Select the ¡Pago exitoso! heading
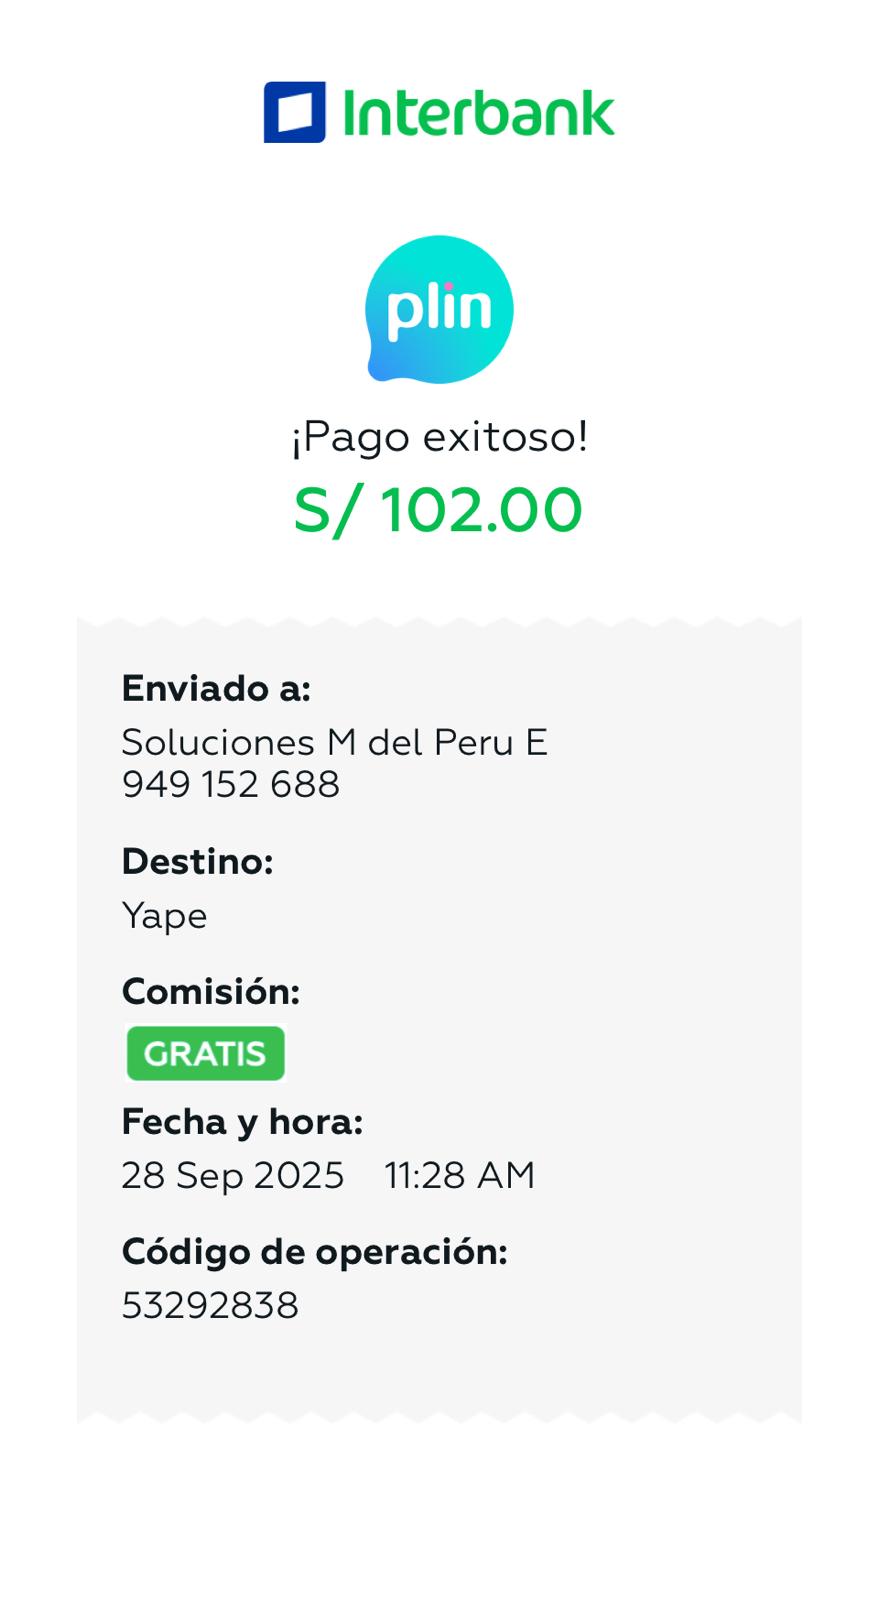Viewport: 879px width, 1600px height. click(439, 437)
